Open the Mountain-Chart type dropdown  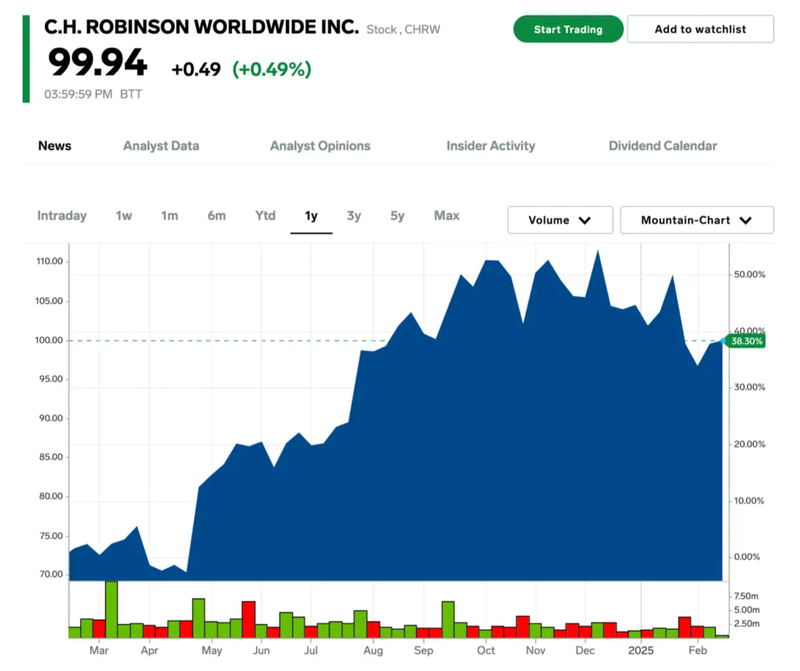[x=696, y=220]
